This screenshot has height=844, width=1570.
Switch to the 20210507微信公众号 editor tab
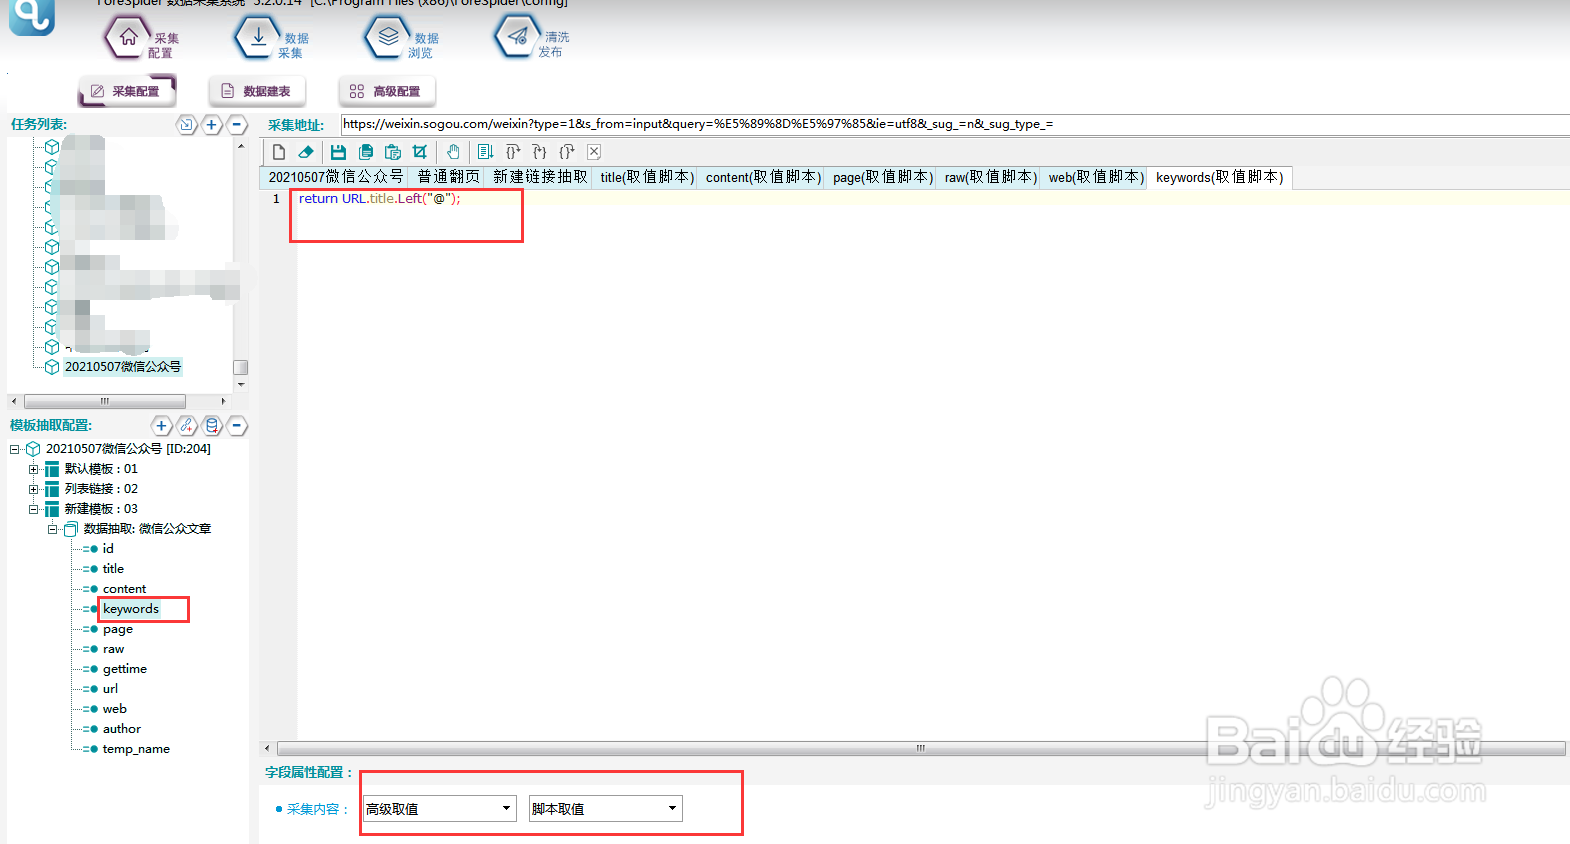pos(335,177)
